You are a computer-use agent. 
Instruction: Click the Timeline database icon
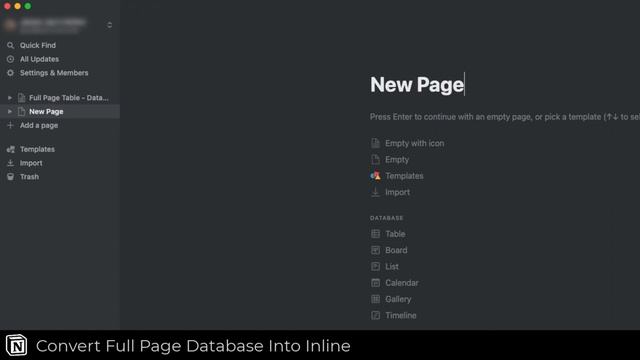[x=376, y=316]
